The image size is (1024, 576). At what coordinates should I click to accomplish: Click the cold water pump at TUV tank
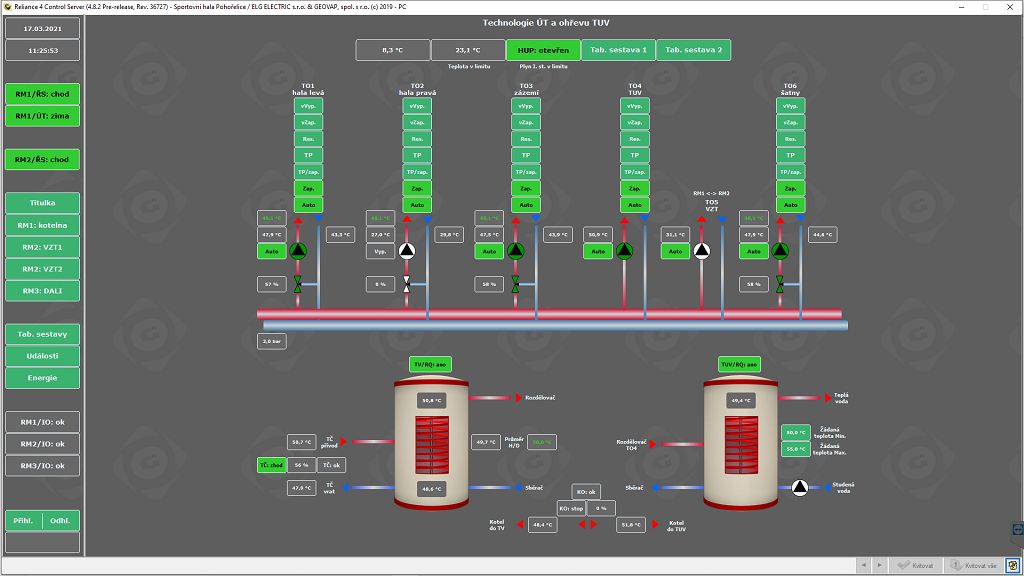tap(800, 488)
